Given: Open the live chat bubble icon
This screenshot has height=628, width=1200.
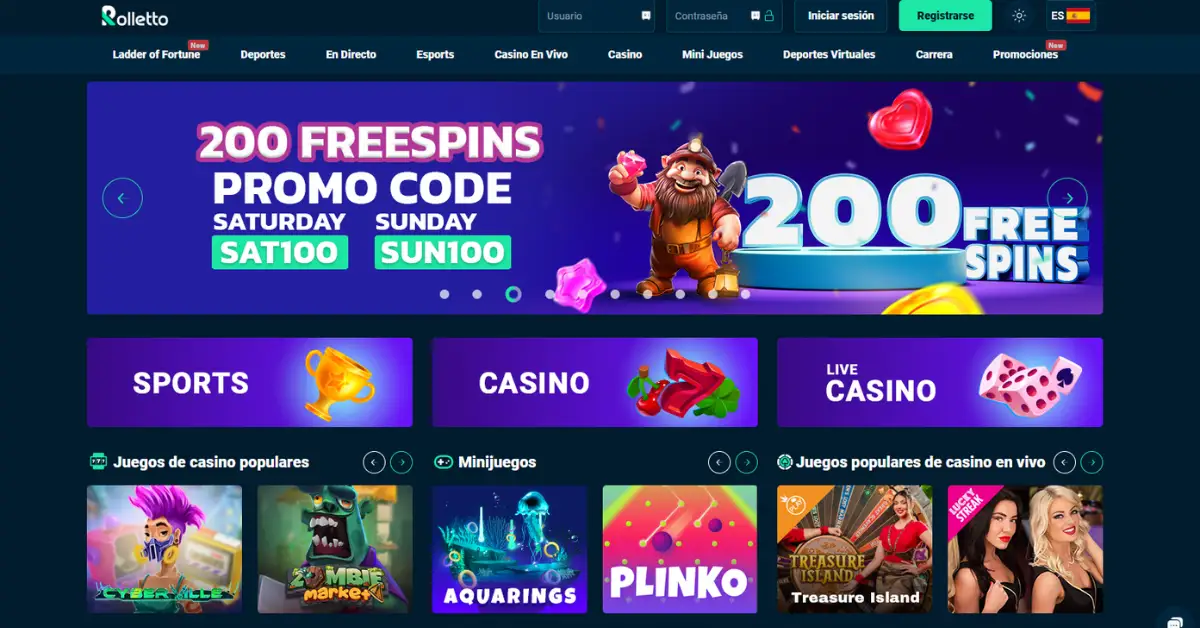Looking at the screenshot, I should point(1175,620).
